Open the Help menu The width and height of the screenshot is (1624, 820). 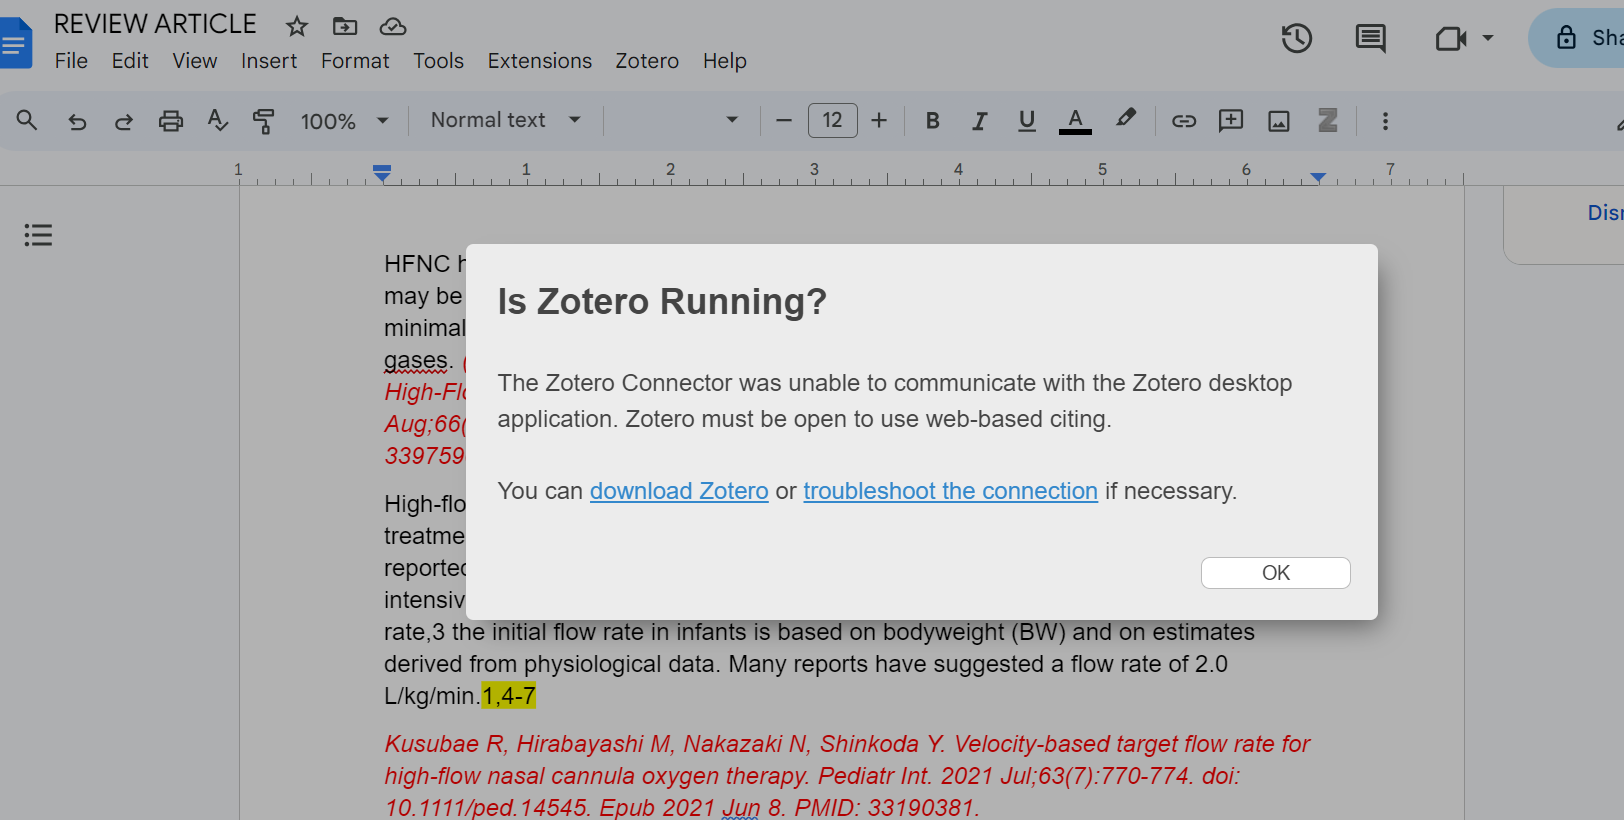(725, 61)
